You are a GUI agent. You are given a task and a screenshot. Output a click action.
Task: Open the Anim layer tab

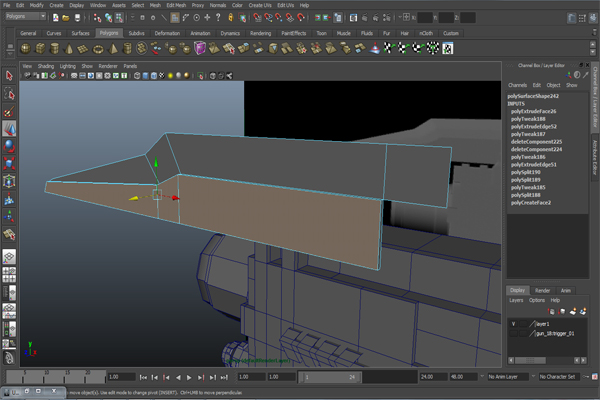[566, 291]
